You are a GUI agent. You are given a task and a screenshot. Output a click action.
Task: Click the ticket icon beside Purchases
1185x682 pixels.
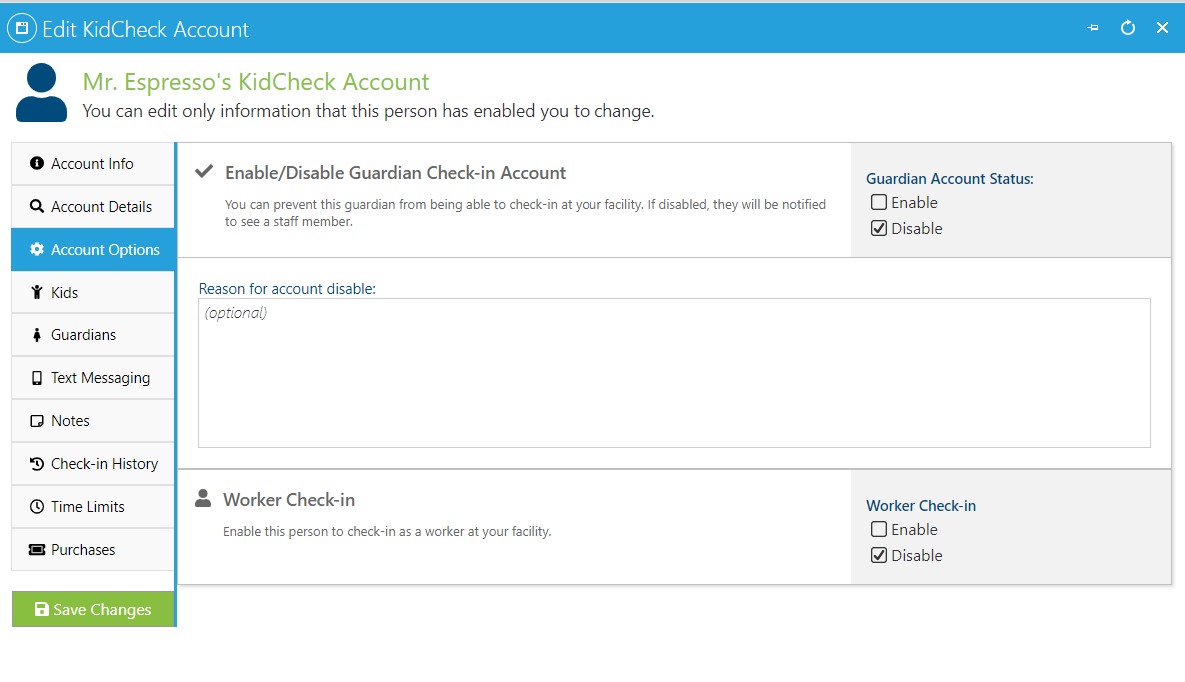click(36, 550)
